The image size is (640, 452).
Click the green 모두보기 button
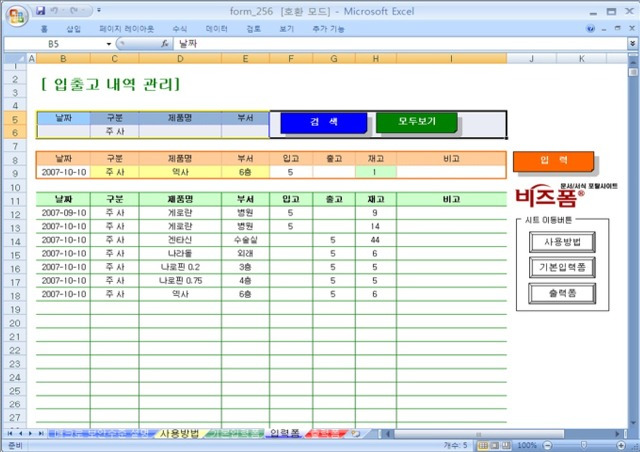click(417, 122)
